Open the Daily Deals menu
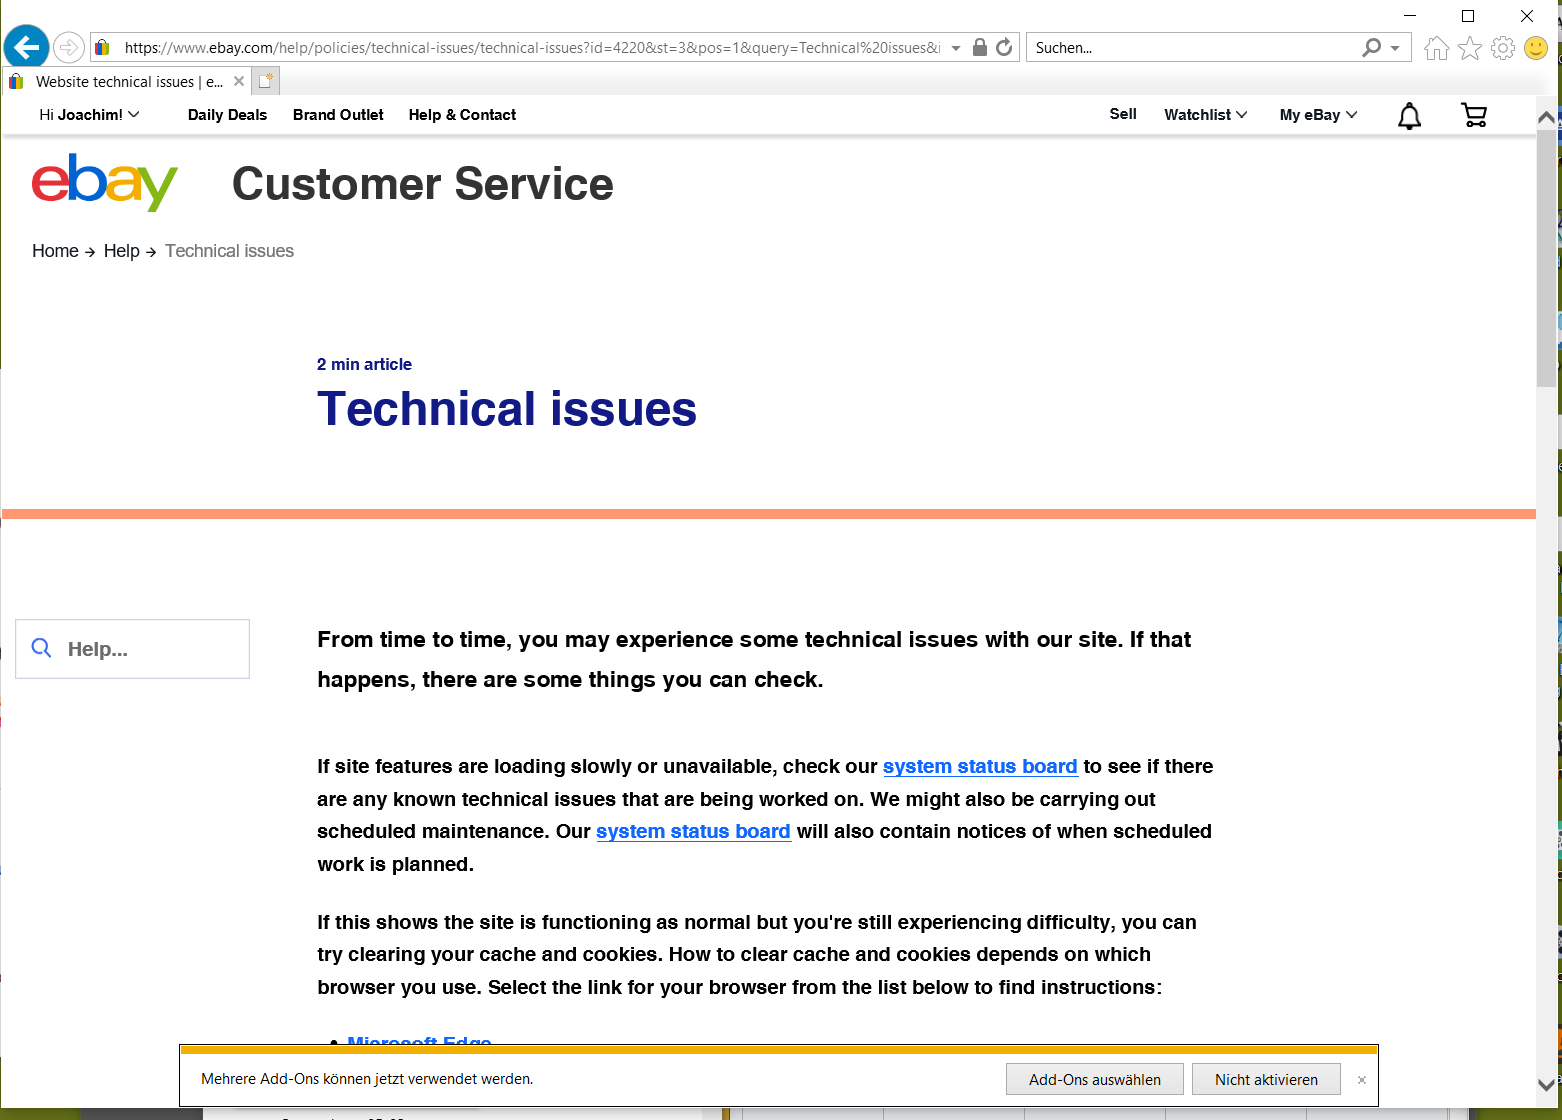 (x=227, y=115)
